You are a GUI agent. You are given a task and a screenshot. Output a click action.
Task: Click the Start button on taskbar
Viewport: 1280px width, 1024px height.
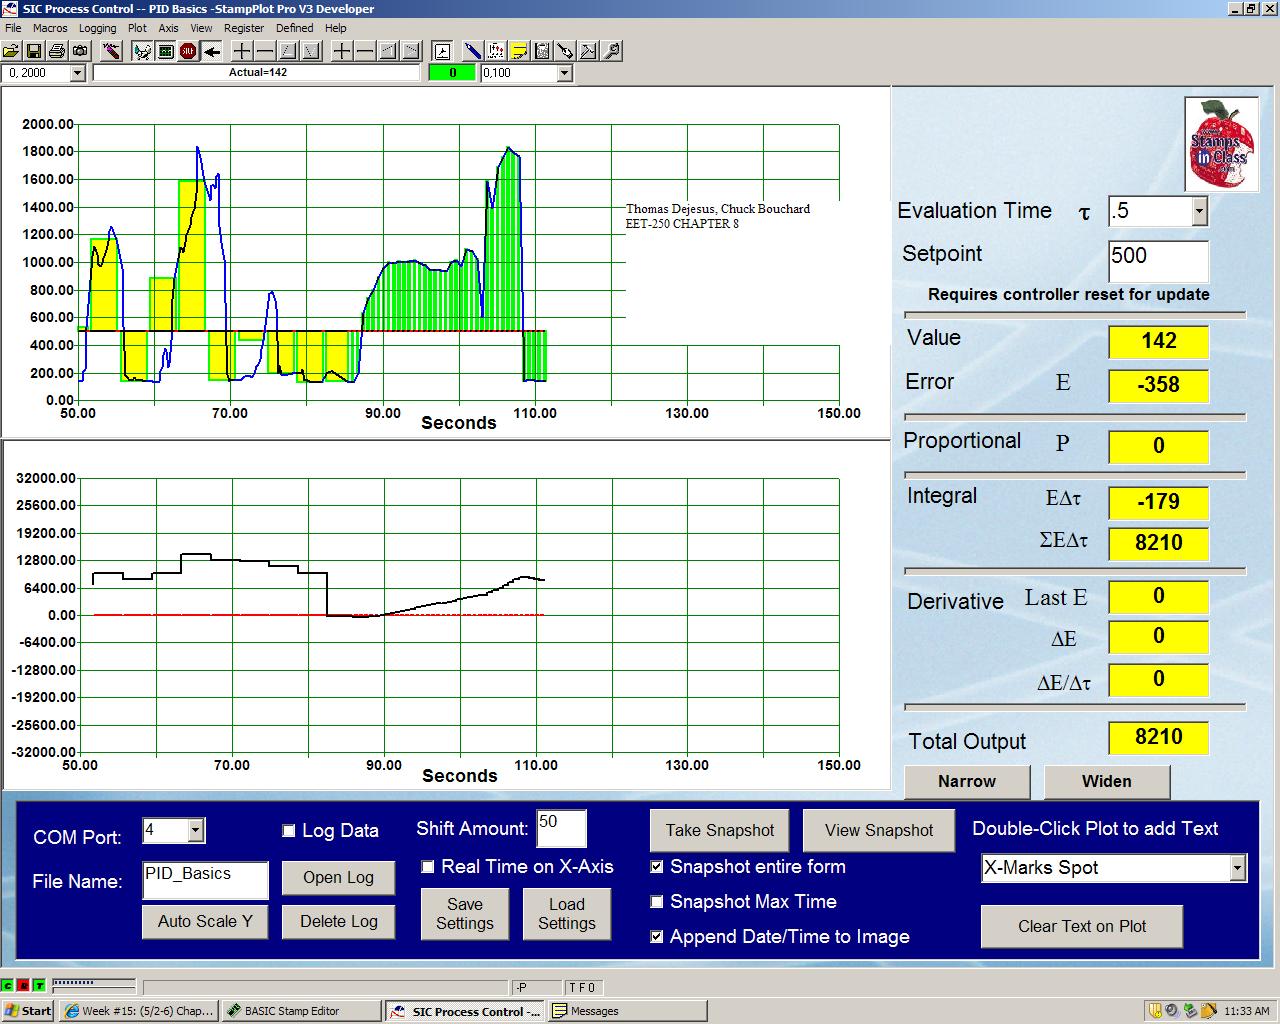(x=28, y=1011)
